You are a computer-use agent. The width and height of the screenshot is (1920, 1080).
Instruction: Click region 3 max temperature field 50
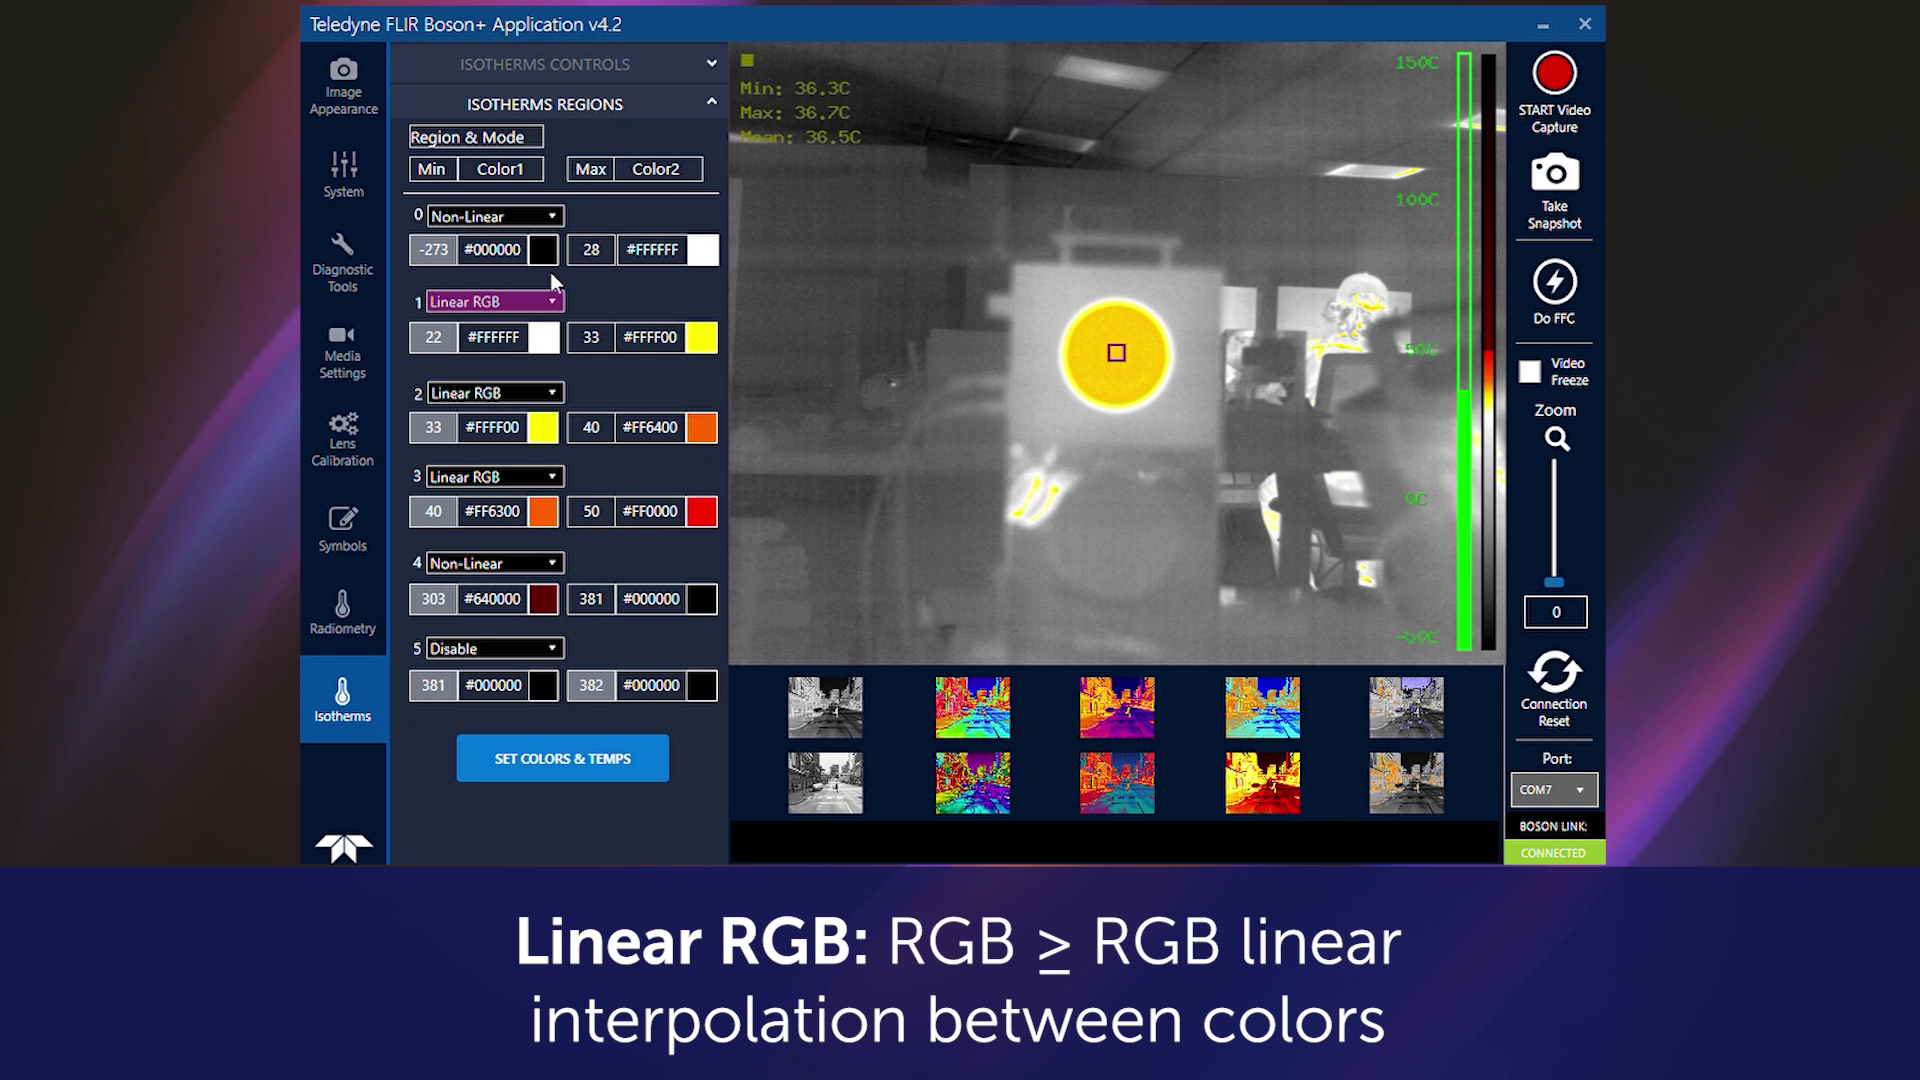coord(591,512)
